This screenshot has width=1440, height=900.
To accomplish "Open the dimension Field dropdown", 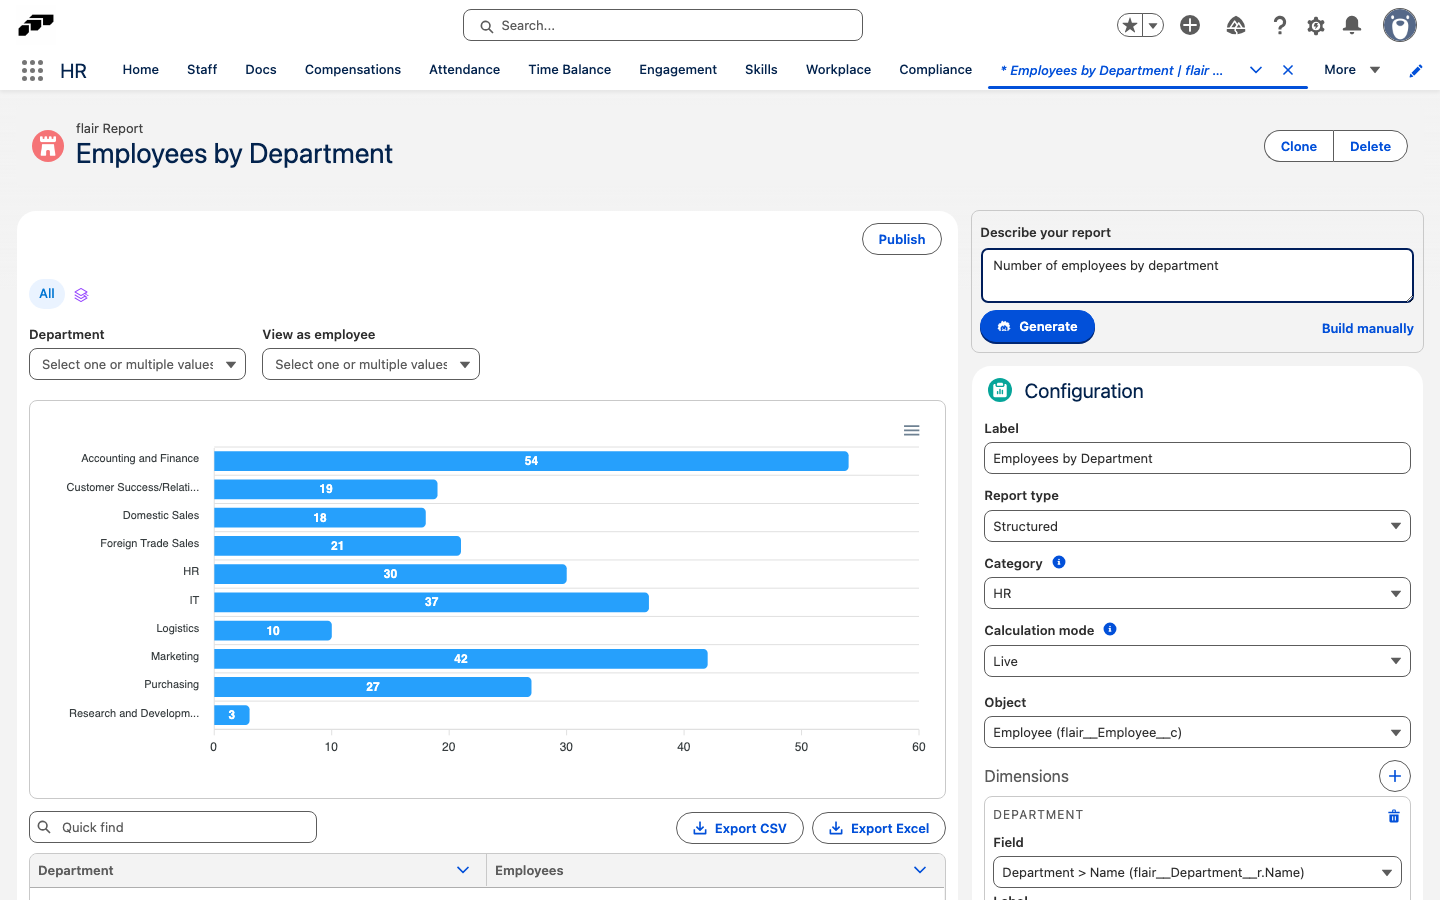I will (x=1197, y=872).
